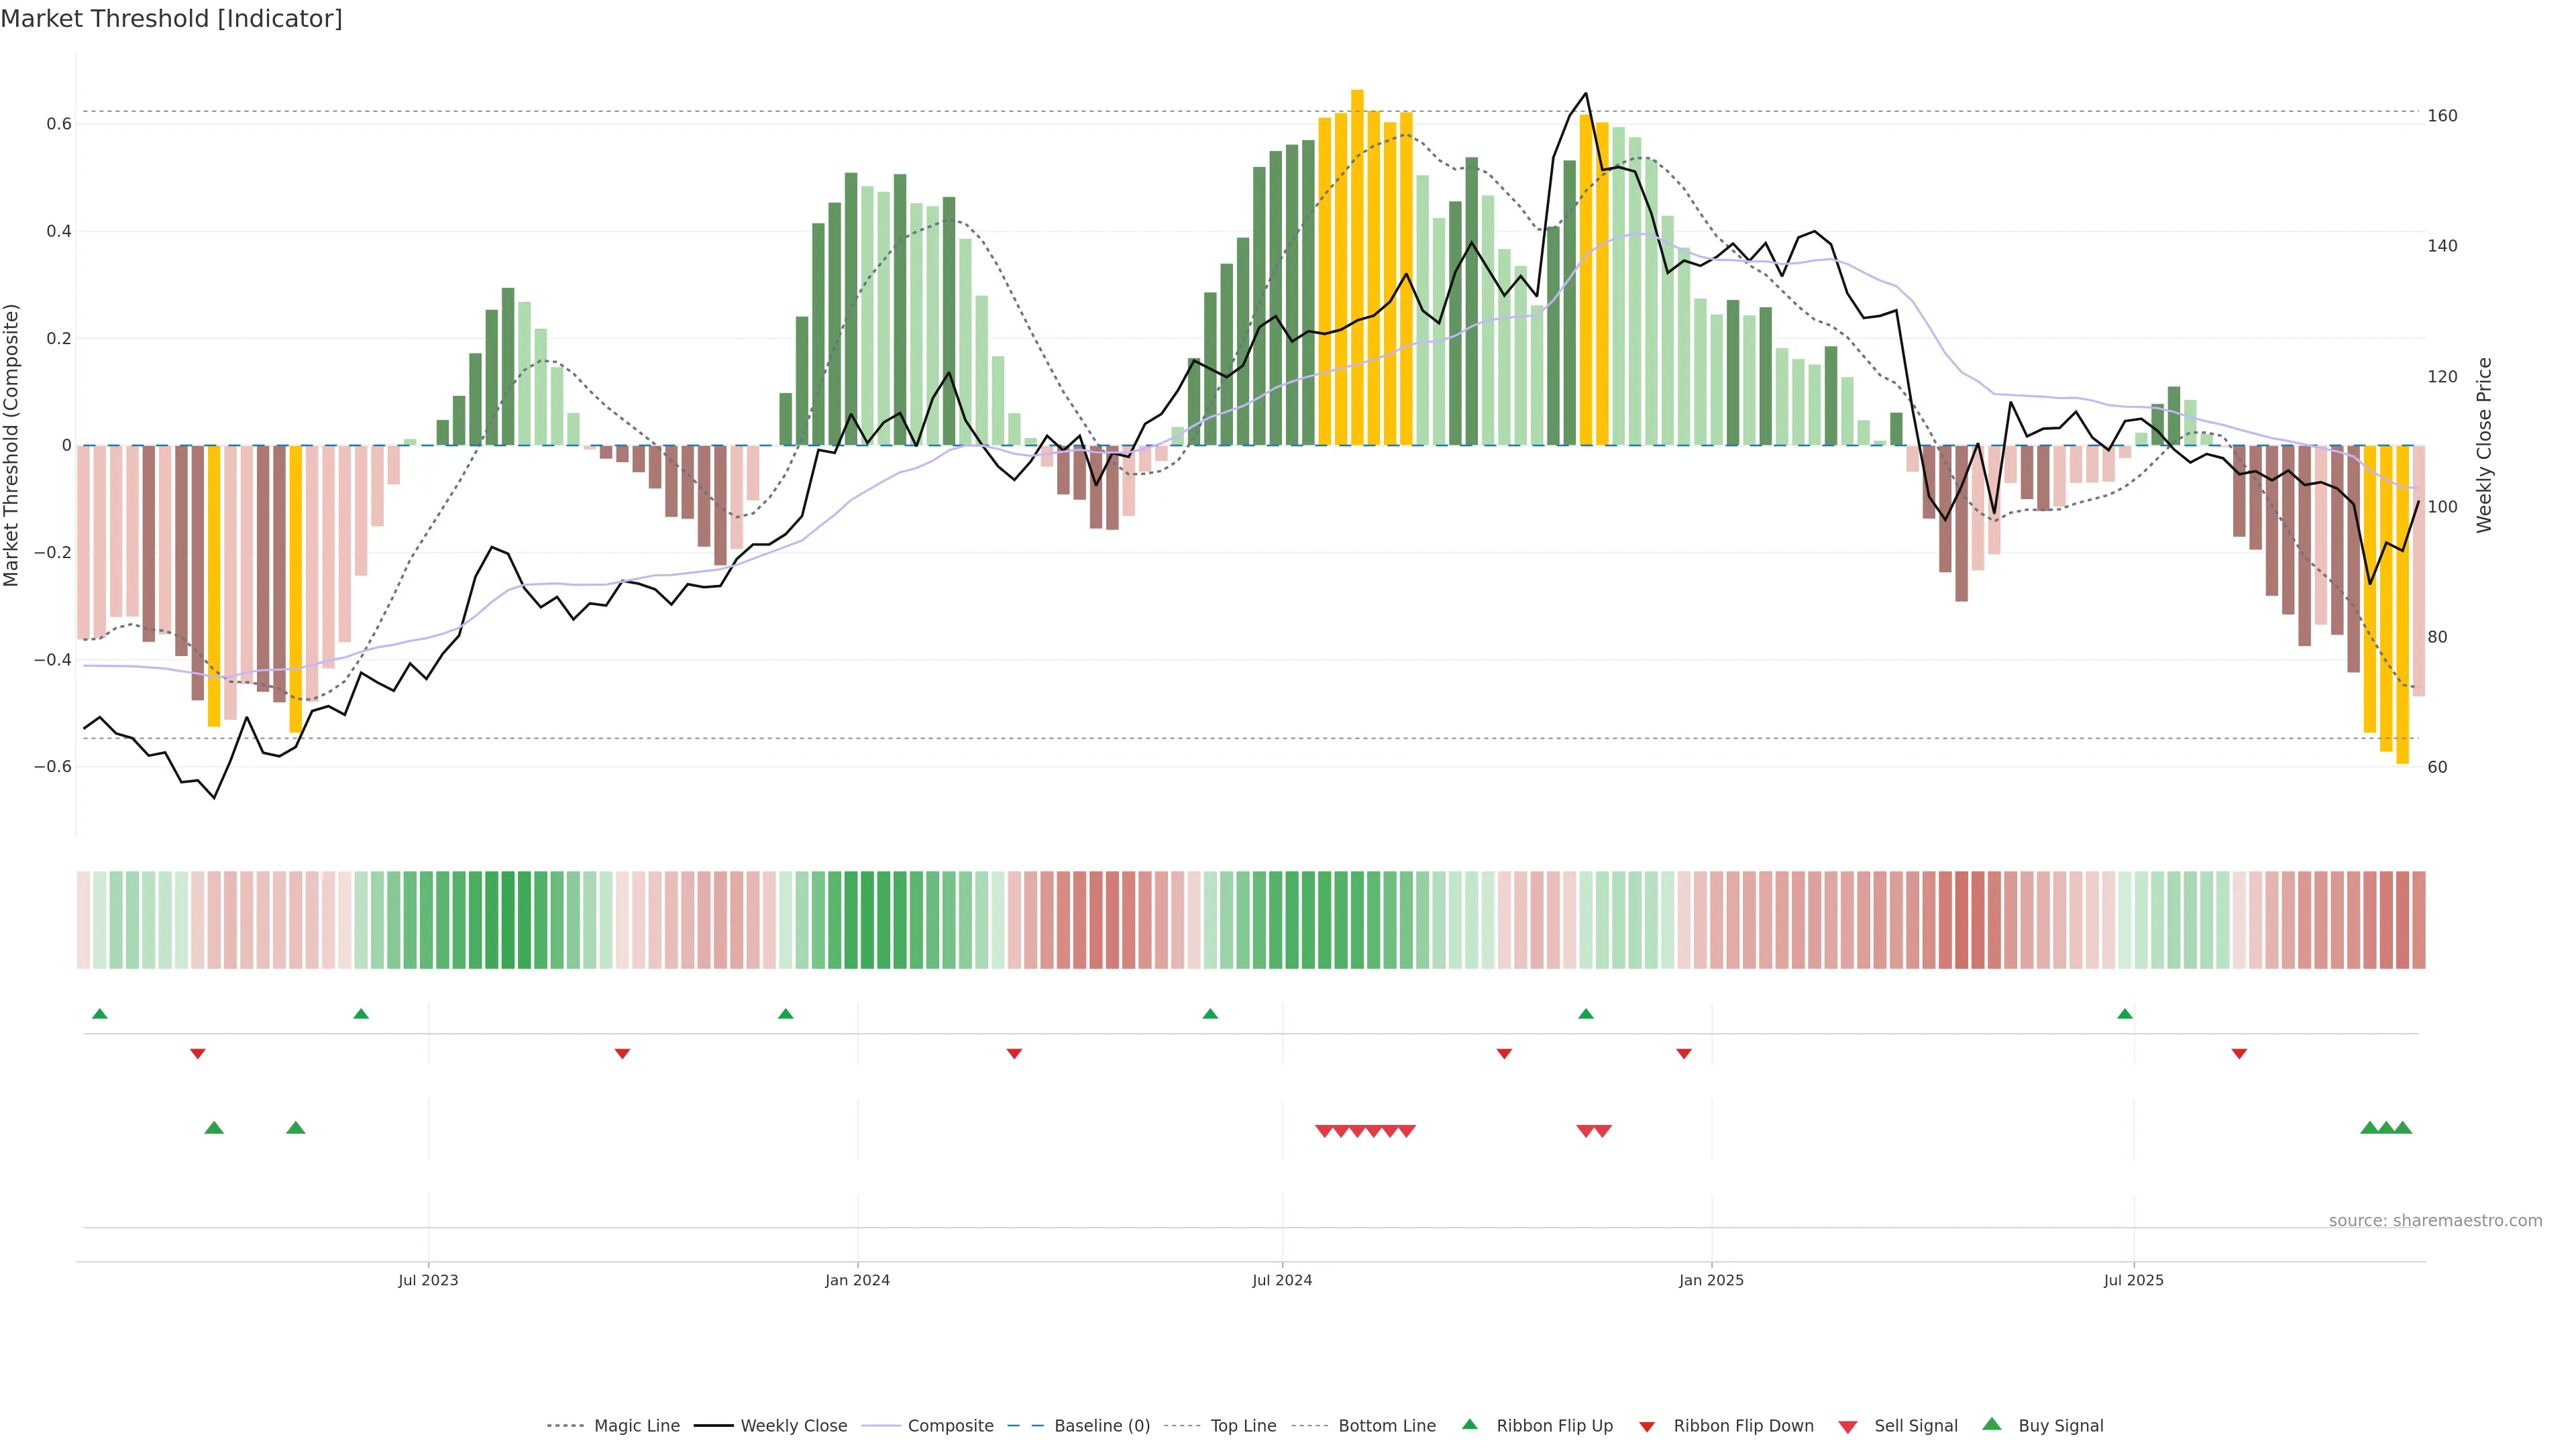
Task: Click the Weekly Close Price axis title
Action: click(2484, 445)
